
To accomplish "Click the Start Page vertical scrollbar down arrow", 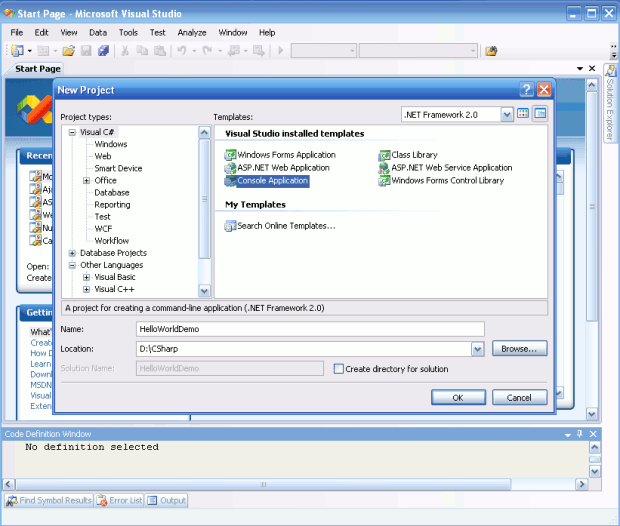I will pyautogui.click(x=592, y=414).
